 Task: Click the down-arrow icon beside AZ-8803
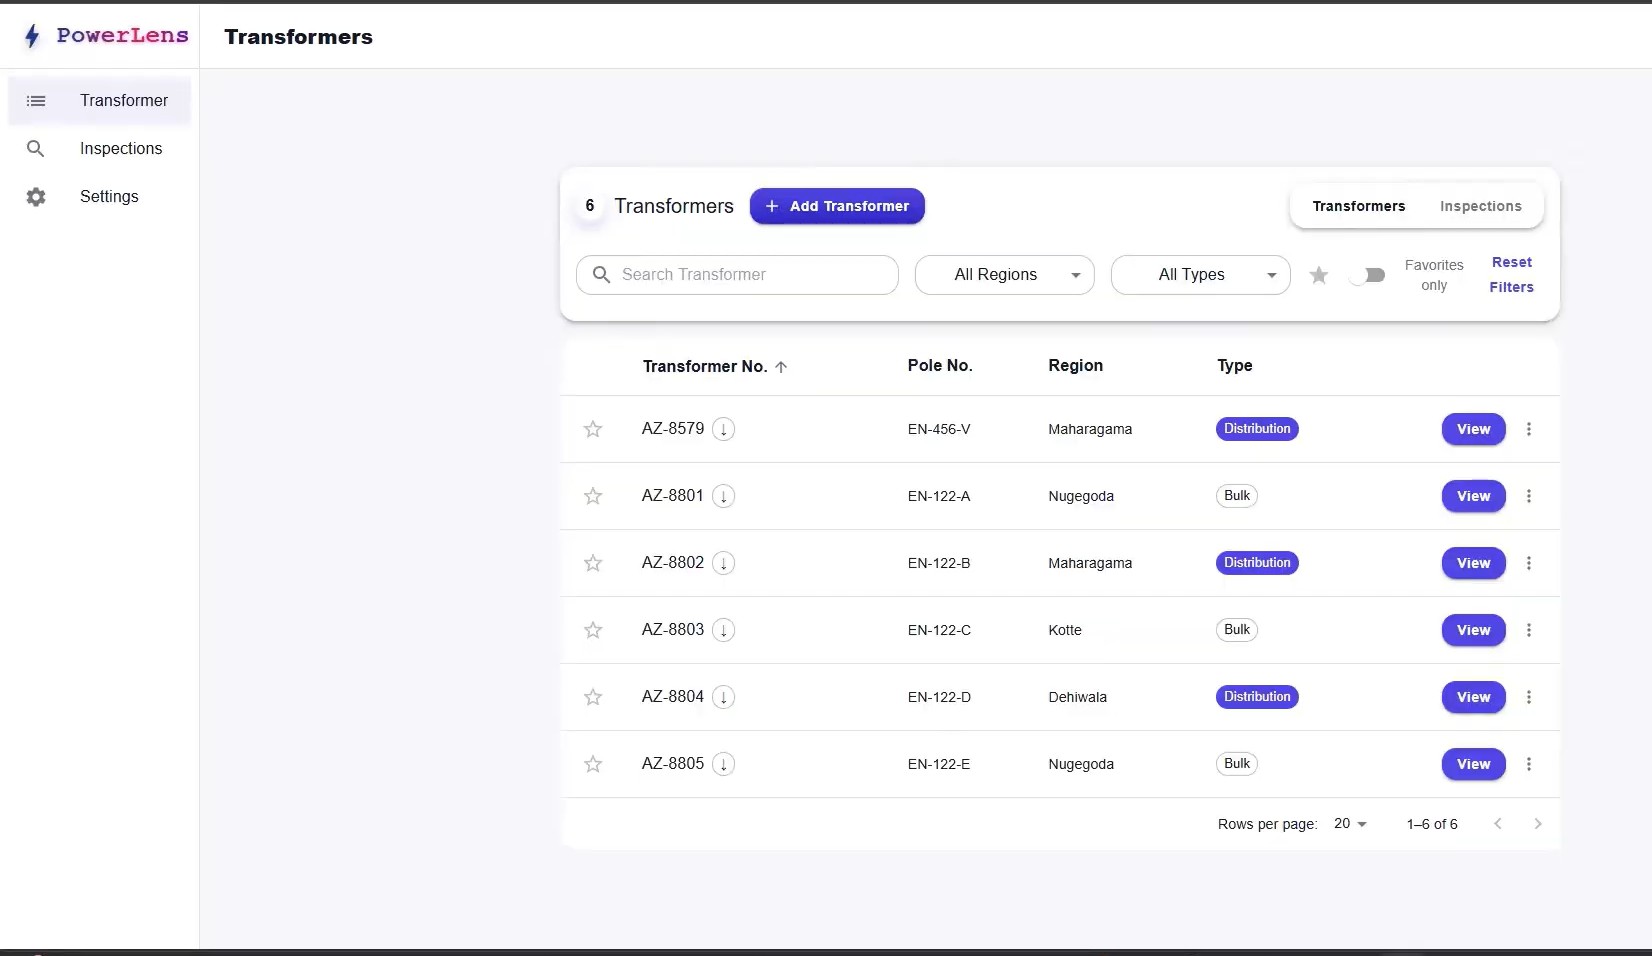(x=723, y=630)
